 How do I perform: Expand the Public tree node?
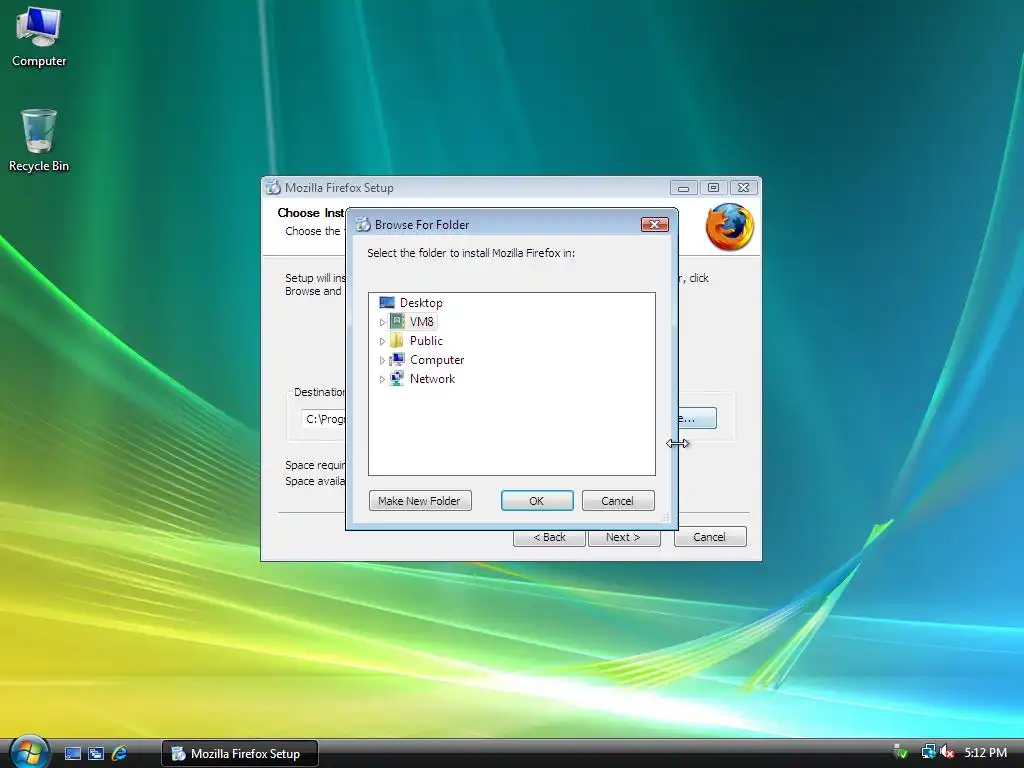(x=382, y=341)
